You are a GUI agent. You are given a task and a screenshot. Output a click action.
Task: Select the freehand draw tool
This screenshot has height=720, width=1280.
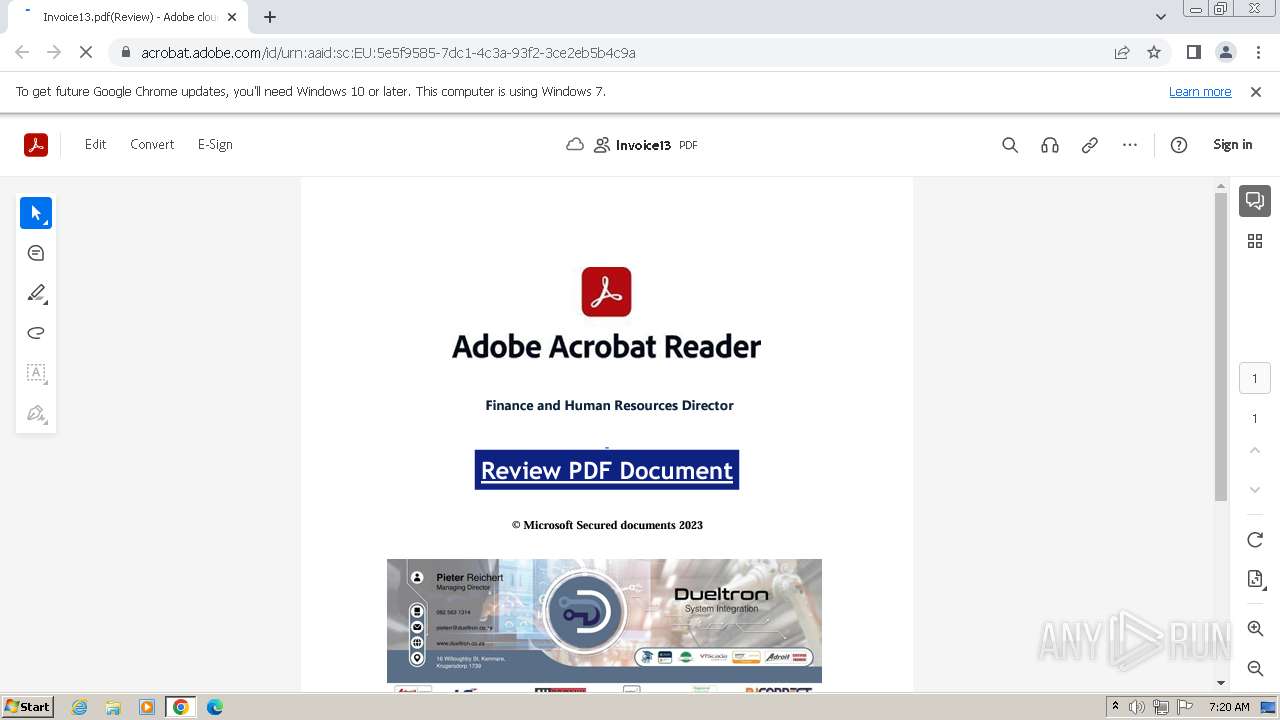tap(36, 333)
